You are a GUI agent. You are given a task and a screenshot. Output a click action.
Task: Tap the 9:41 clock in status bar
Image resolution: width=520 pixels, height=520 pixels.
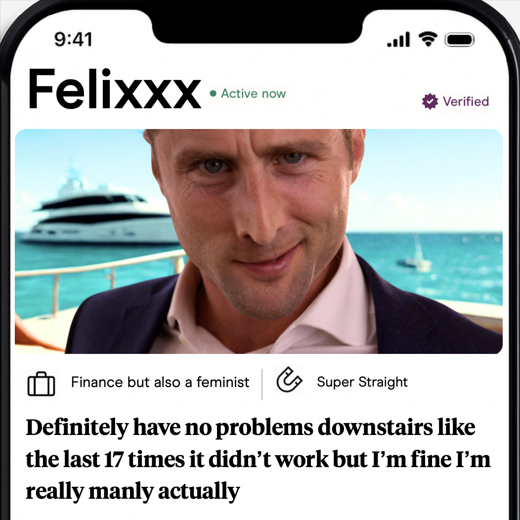pos(73,39)
